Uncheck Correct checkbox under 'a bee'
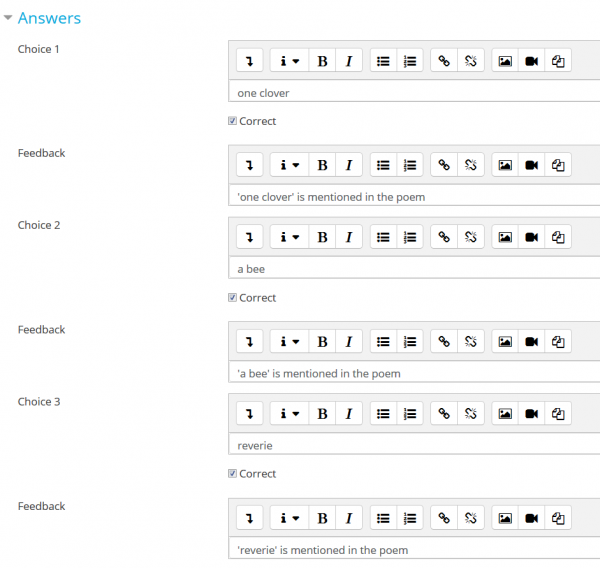The image size is (600, 568). tap(233, 298)
